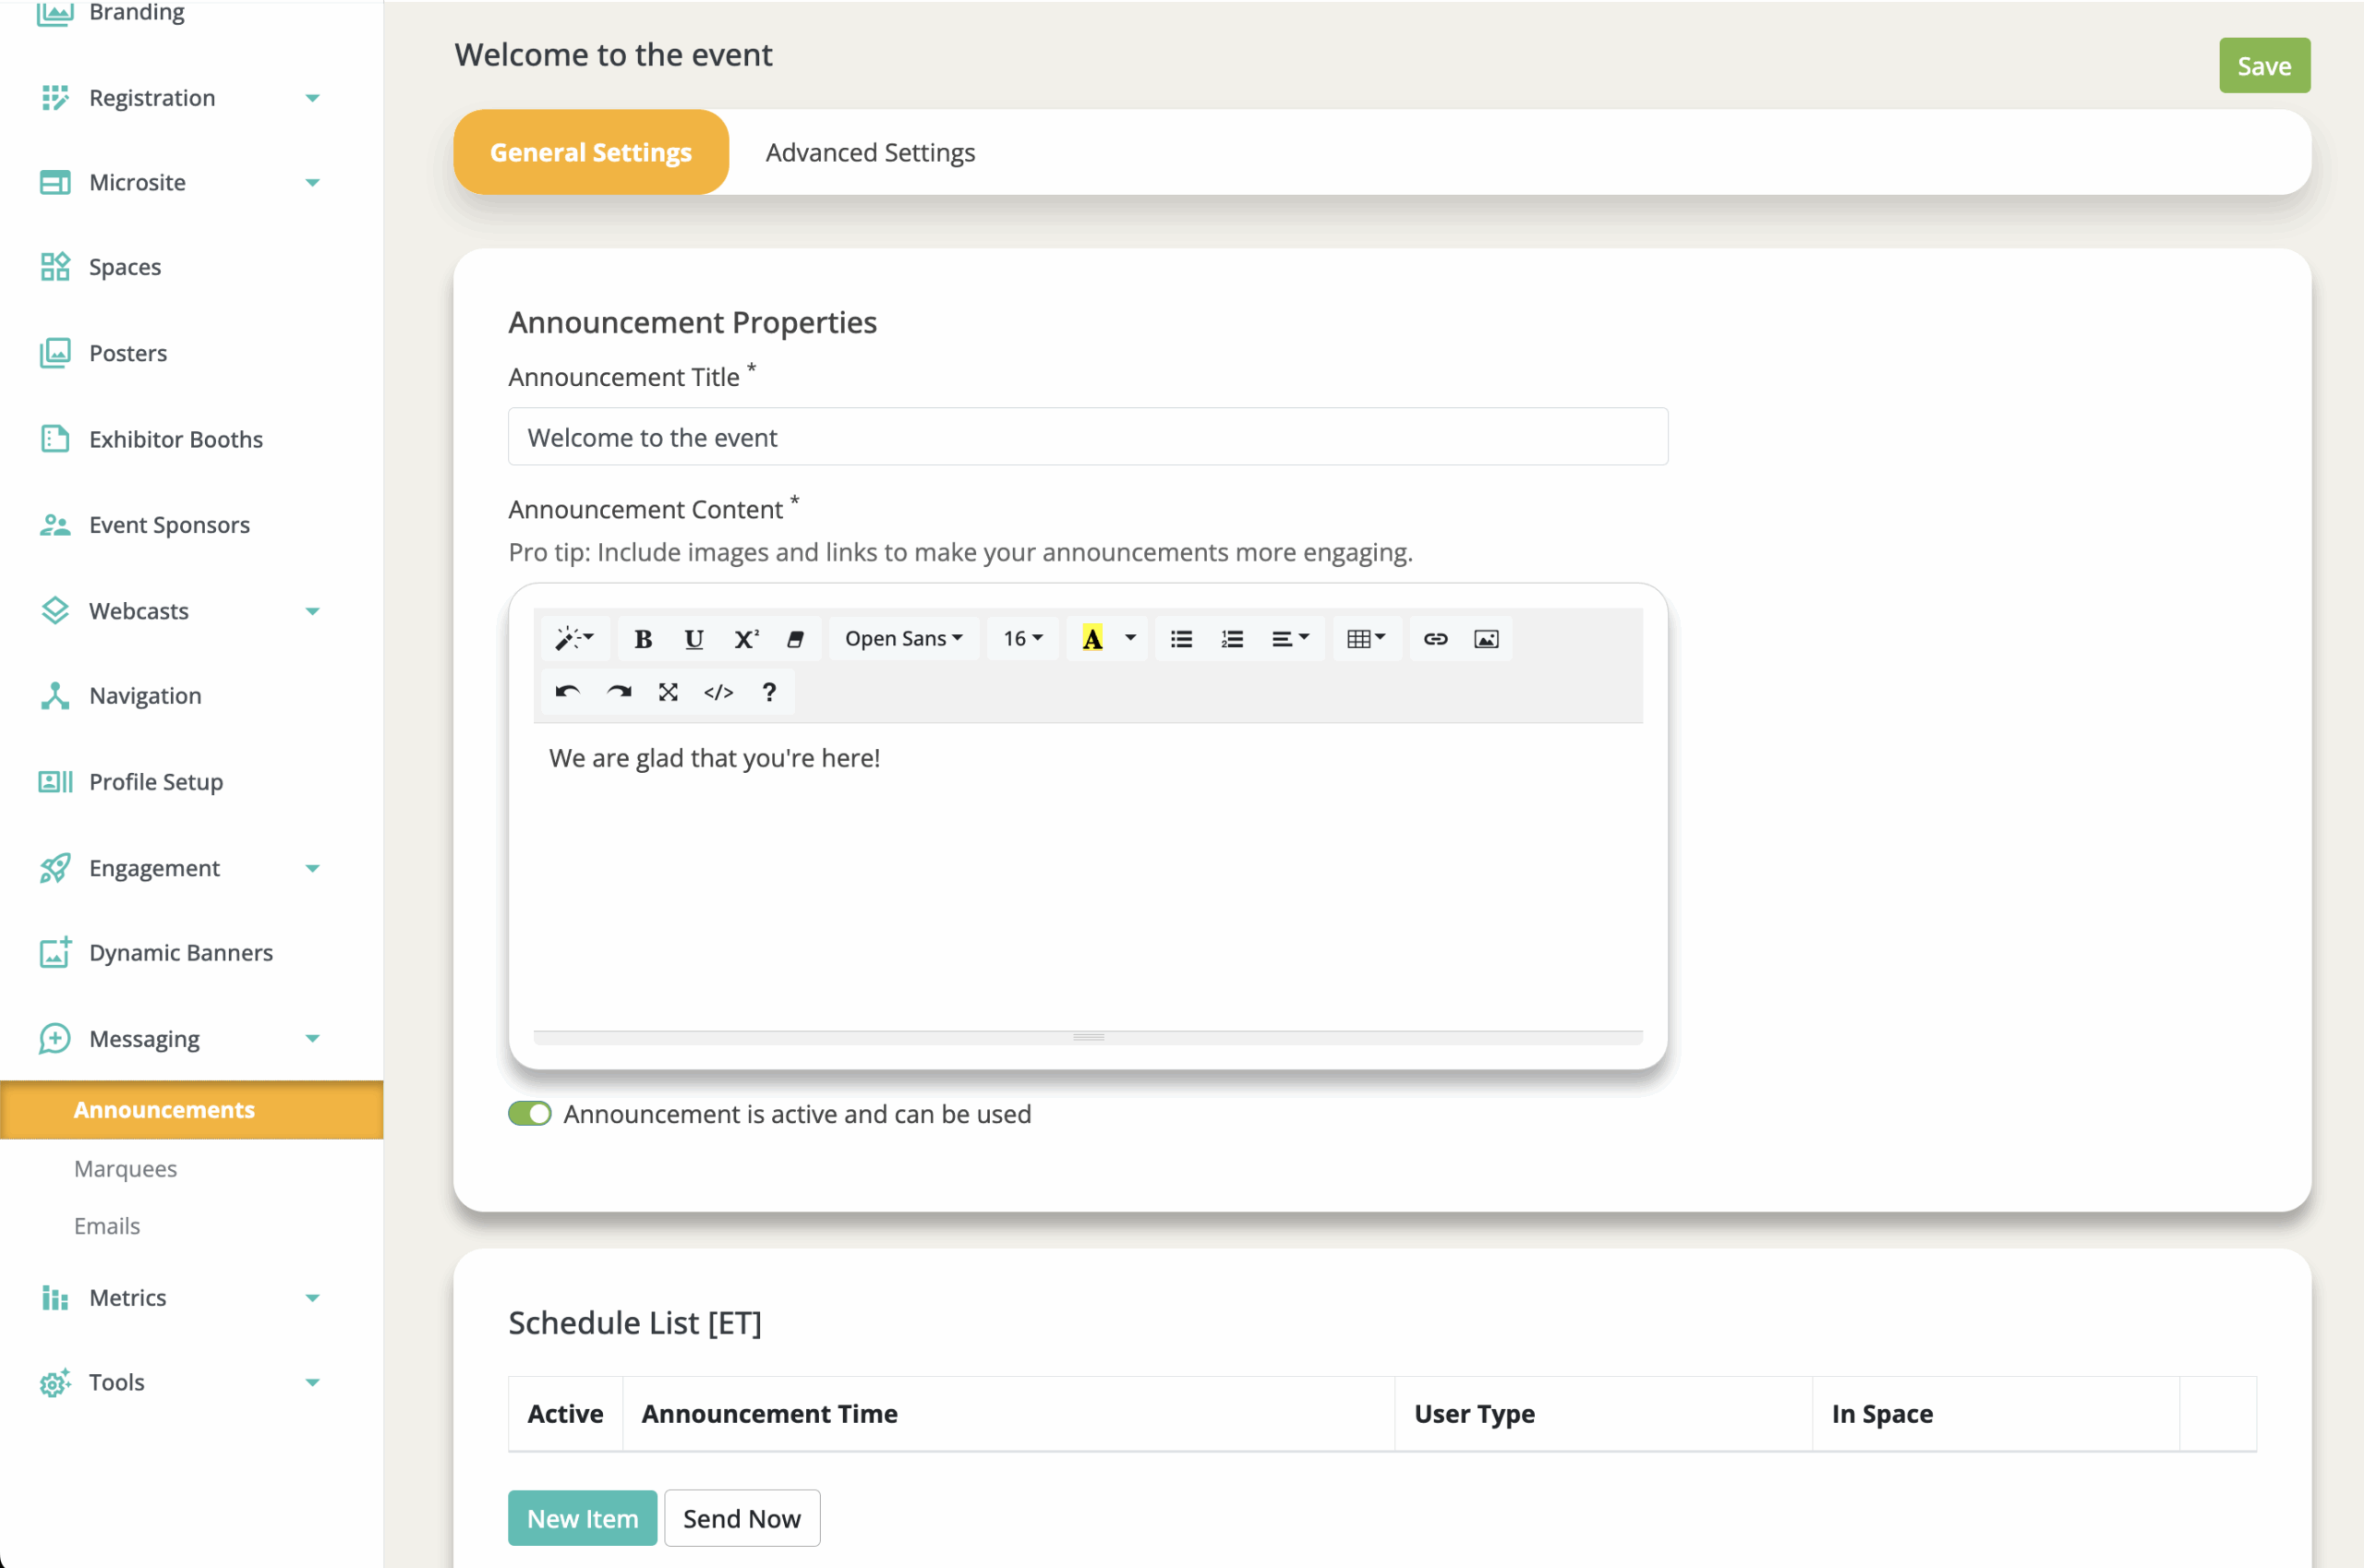Open the Open Sans font dropdown

tap(903, 639)
